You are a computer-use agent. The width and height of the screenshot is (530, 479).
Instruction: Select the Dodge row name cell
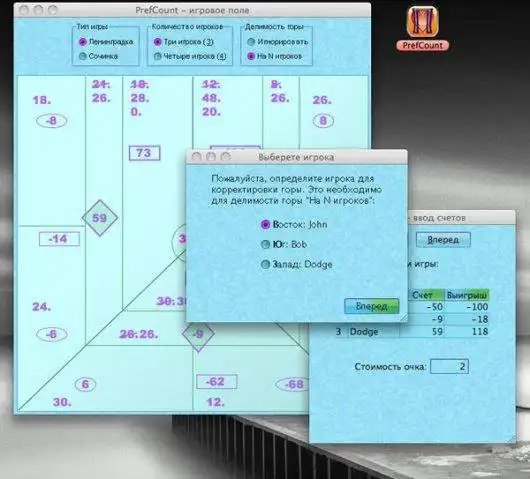(374, 332)
